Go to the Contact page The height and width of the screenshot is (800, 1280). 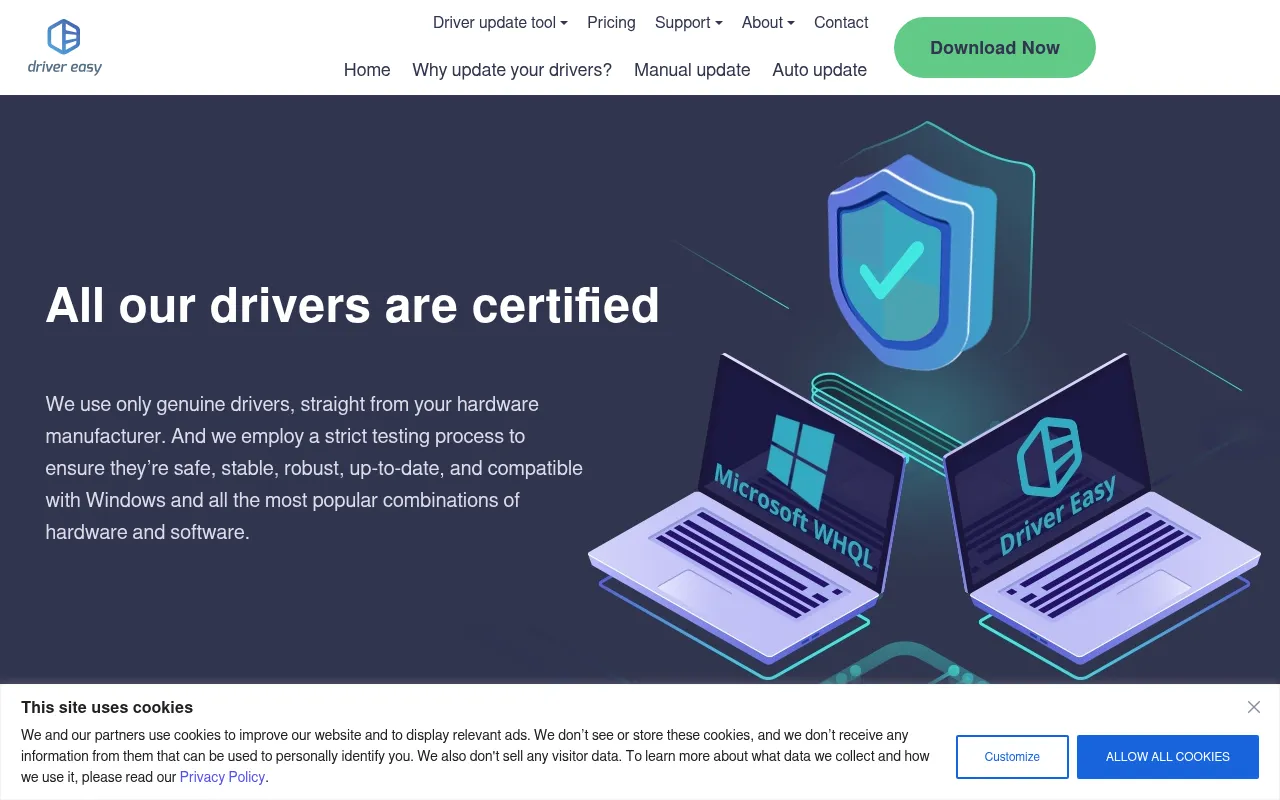(841, 22)
